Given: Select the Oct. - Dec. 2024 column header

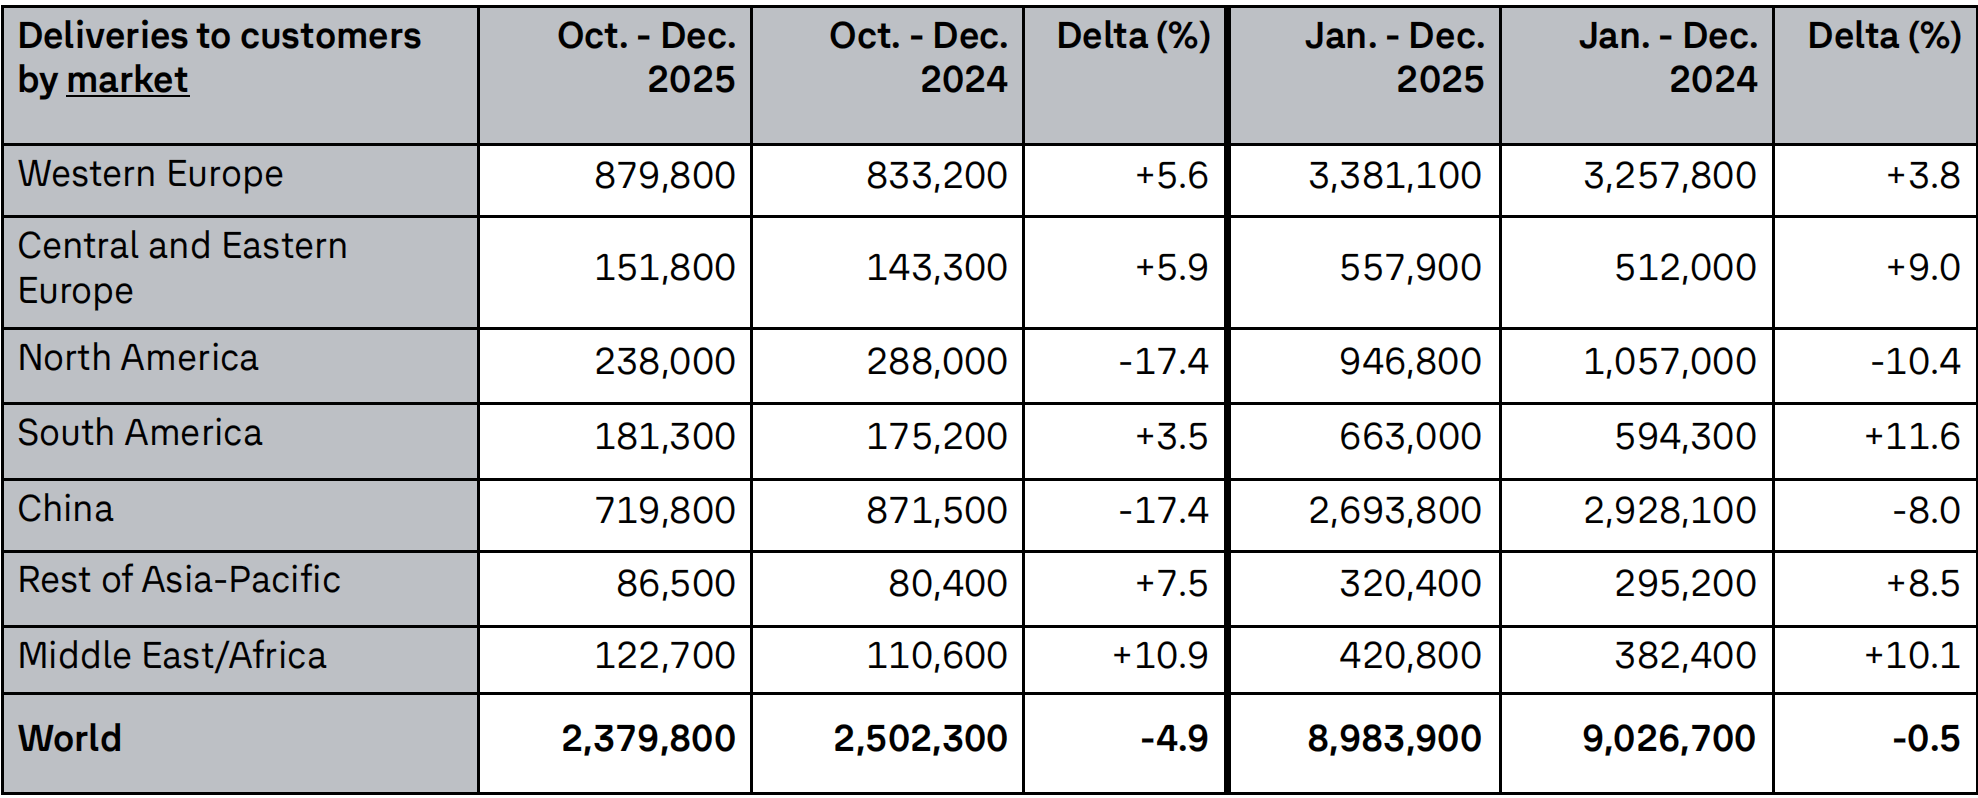Looking at the screenshot, I should coord(918,58).
